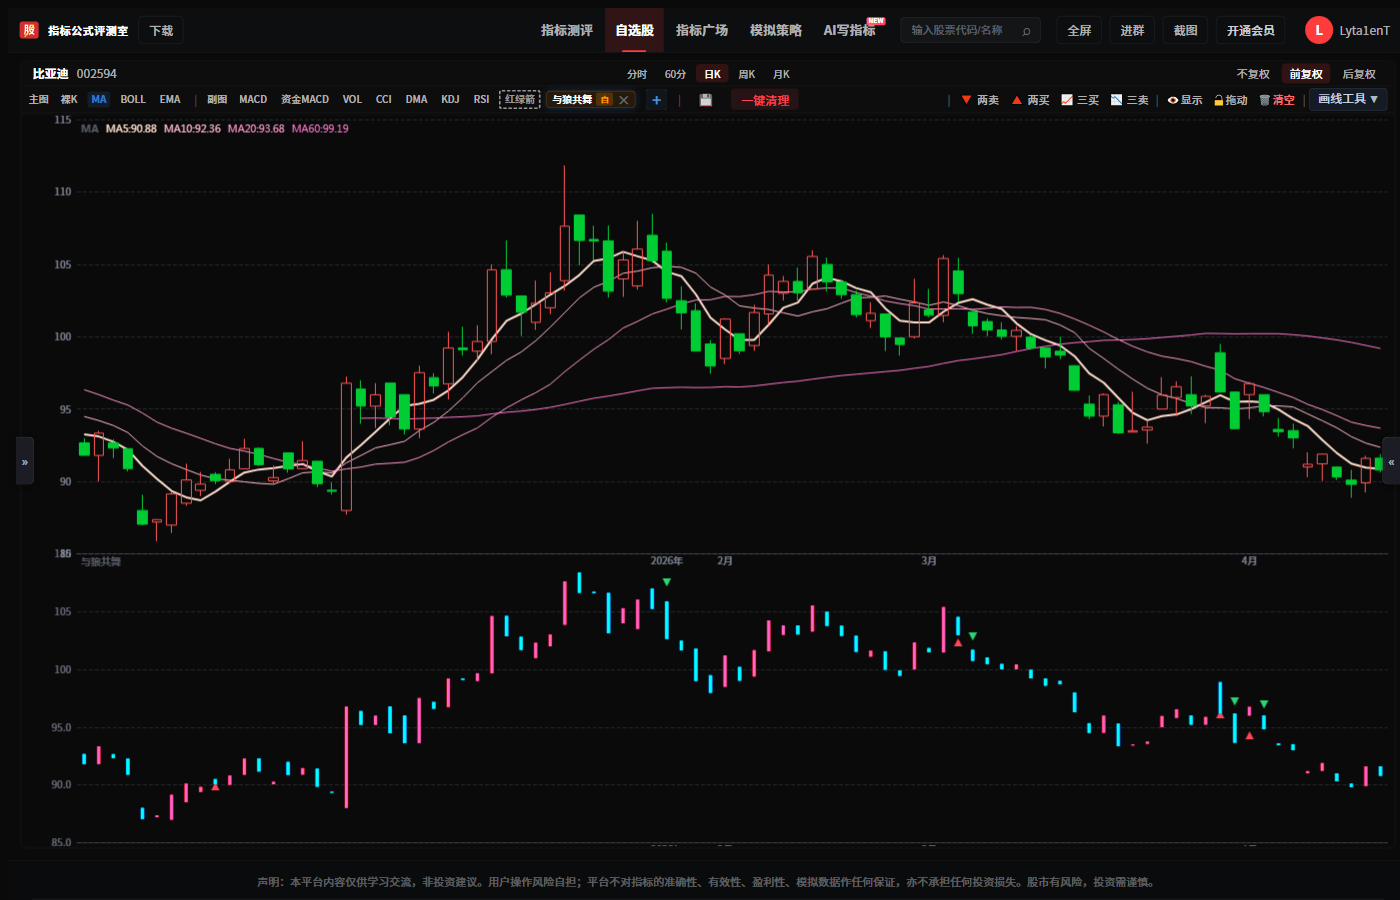Click the MA5:90.88 legend value
This screenshot has width=1400, height=900.
131,129
